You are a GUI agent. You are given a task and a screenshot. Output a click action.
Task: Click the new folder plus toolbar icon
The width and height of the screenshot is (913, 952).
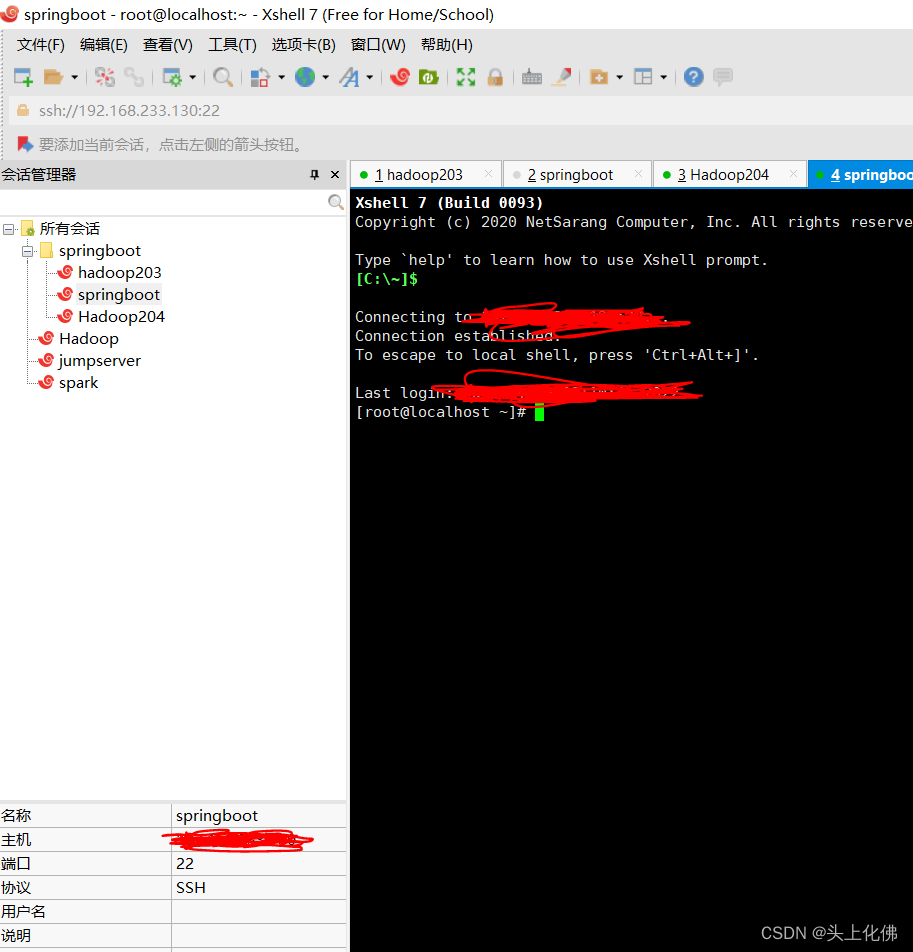[599, 77]
